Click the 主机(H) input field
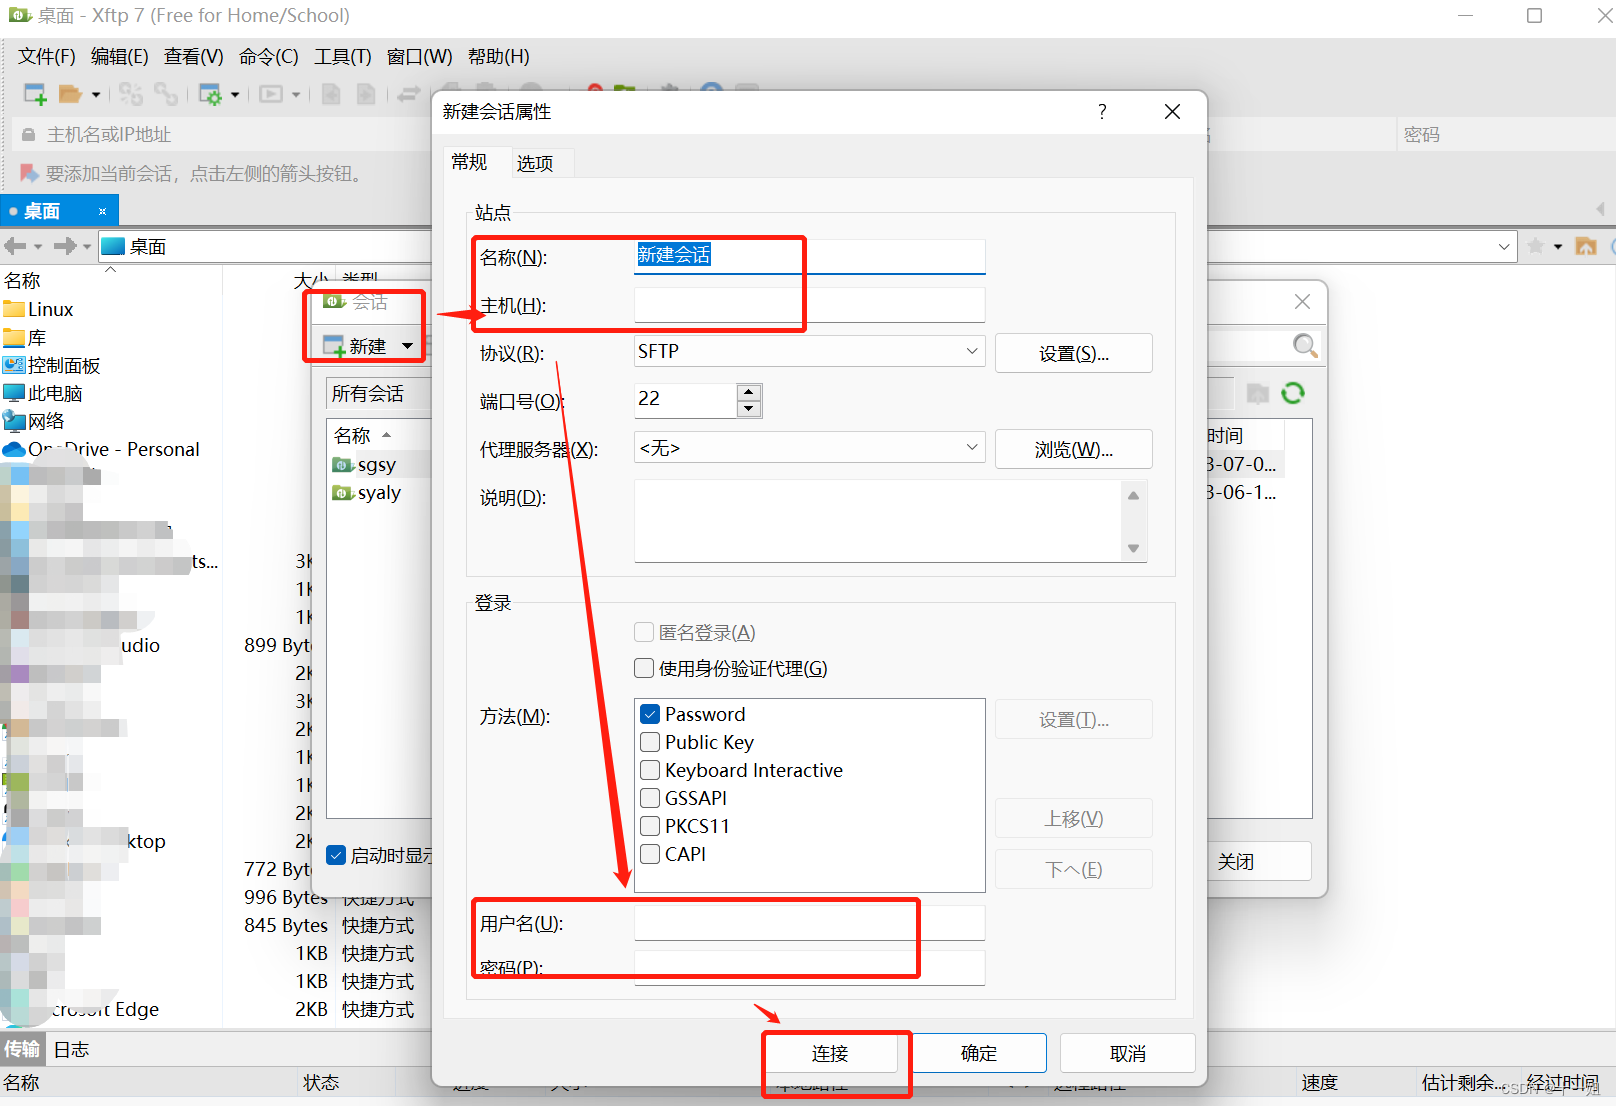Screen dimensions: 1616x1106 [x=809, y=304]
